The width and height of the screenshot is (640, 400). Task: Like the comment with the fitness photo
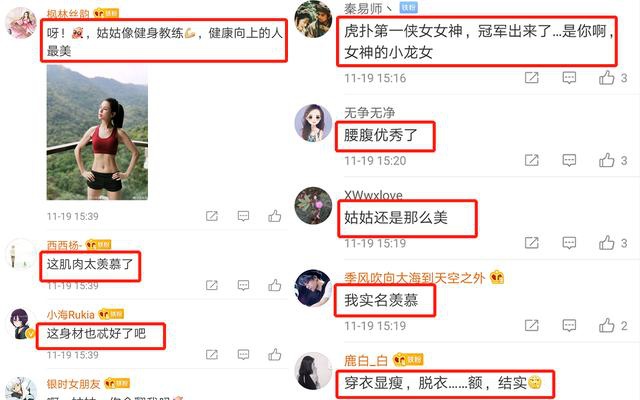275,216
